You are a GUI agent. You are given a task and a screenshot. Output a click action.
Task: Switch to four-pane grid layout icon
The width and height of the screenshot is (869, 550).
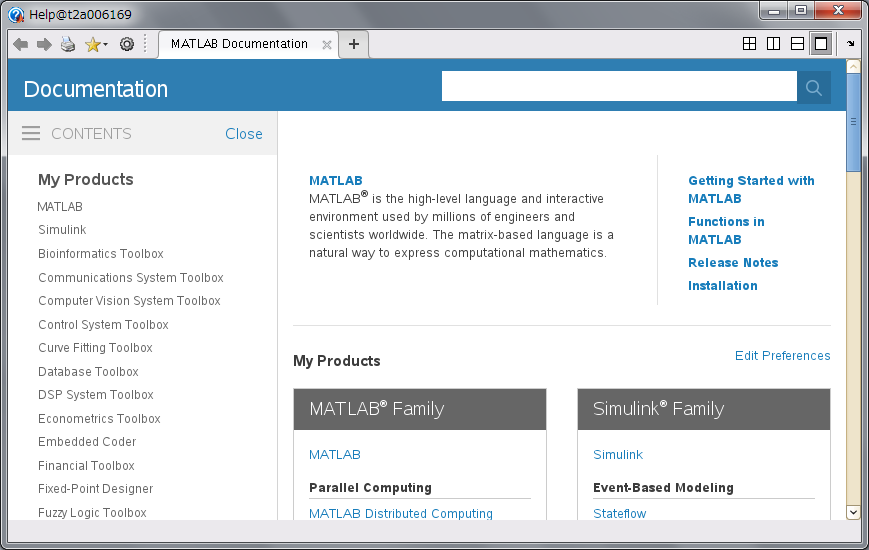(x=749, y=43)
